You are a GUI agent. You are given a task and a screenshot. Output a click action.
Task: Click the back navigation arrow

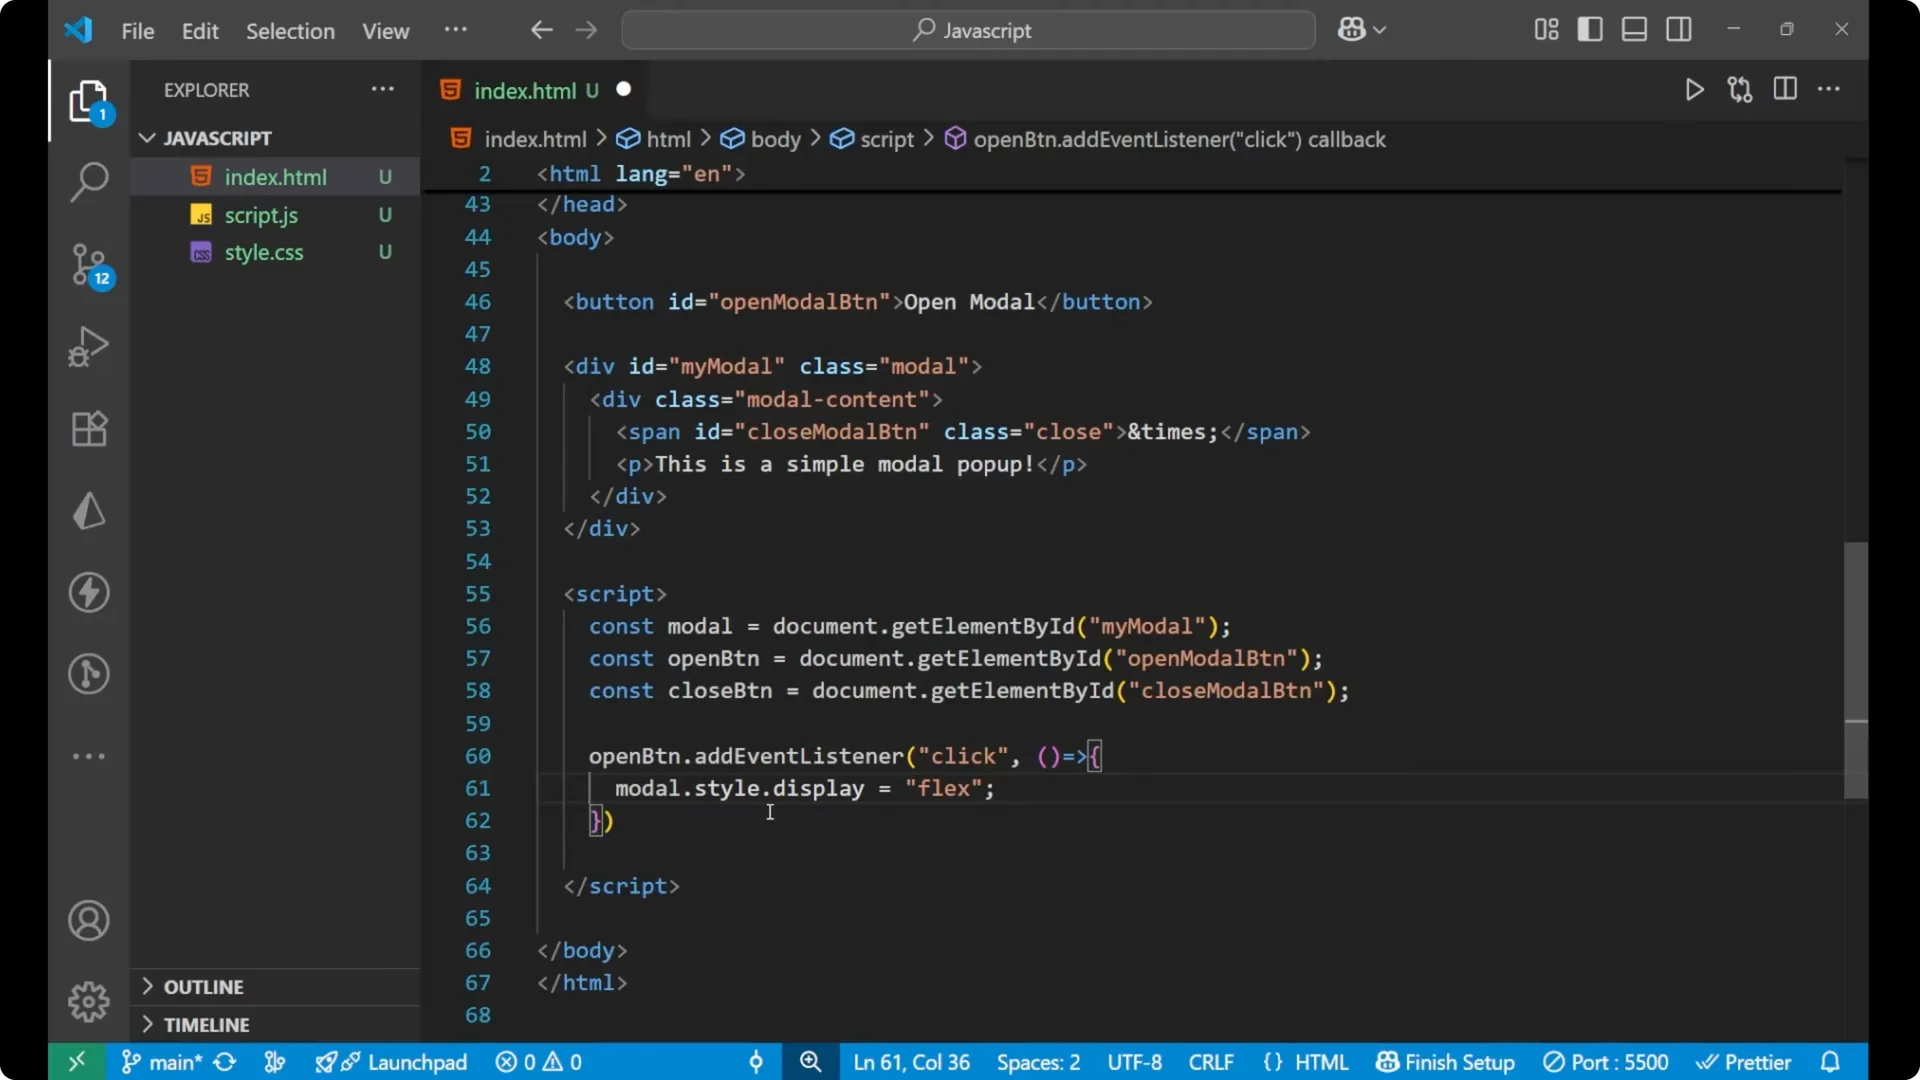point(541,30)
